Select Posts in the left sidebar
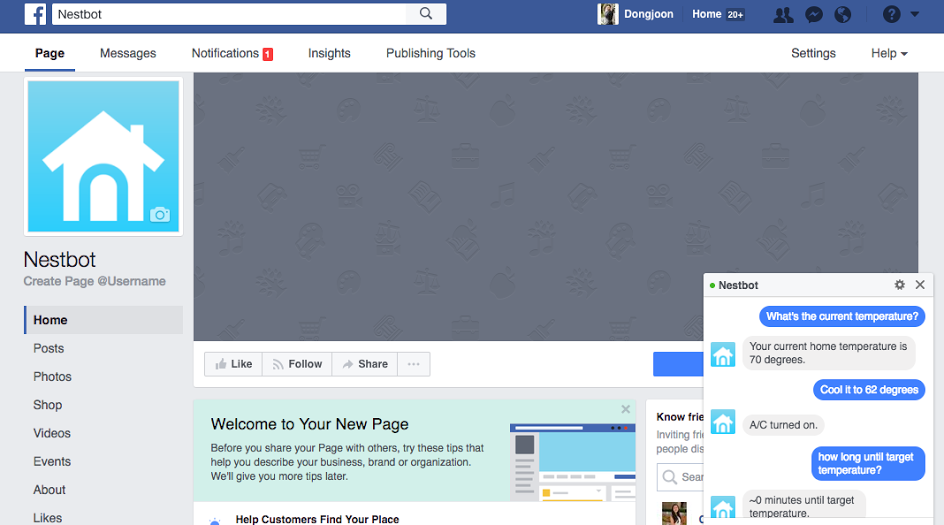This screenshot has width=944, height=525. [x=48, y=348]
